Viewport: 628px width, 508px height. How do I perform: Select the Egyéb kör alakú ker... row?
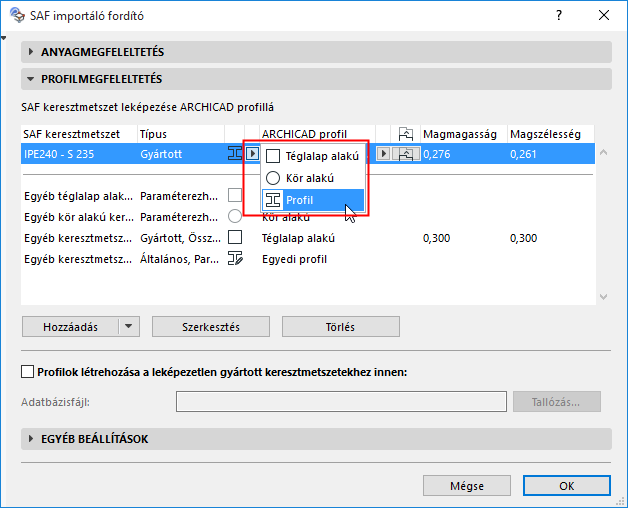(x=308, y=217)
